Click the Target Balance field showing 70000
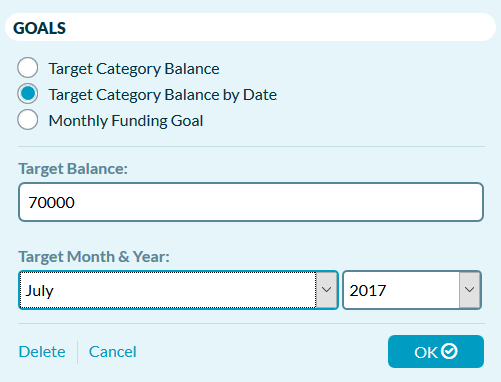This screenshot has height=382, width=501. pos(251,202)
